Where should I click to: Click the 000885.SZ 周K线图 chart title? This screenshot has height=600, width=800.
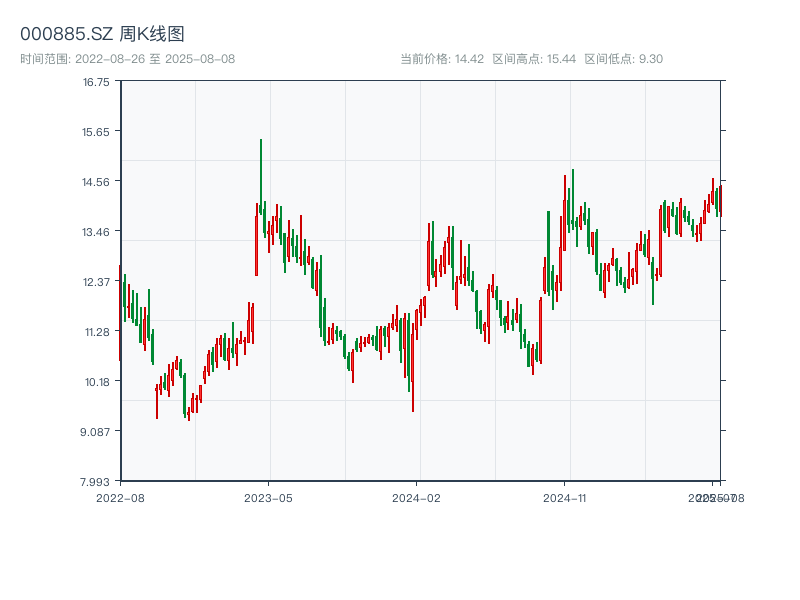[102, 34]
